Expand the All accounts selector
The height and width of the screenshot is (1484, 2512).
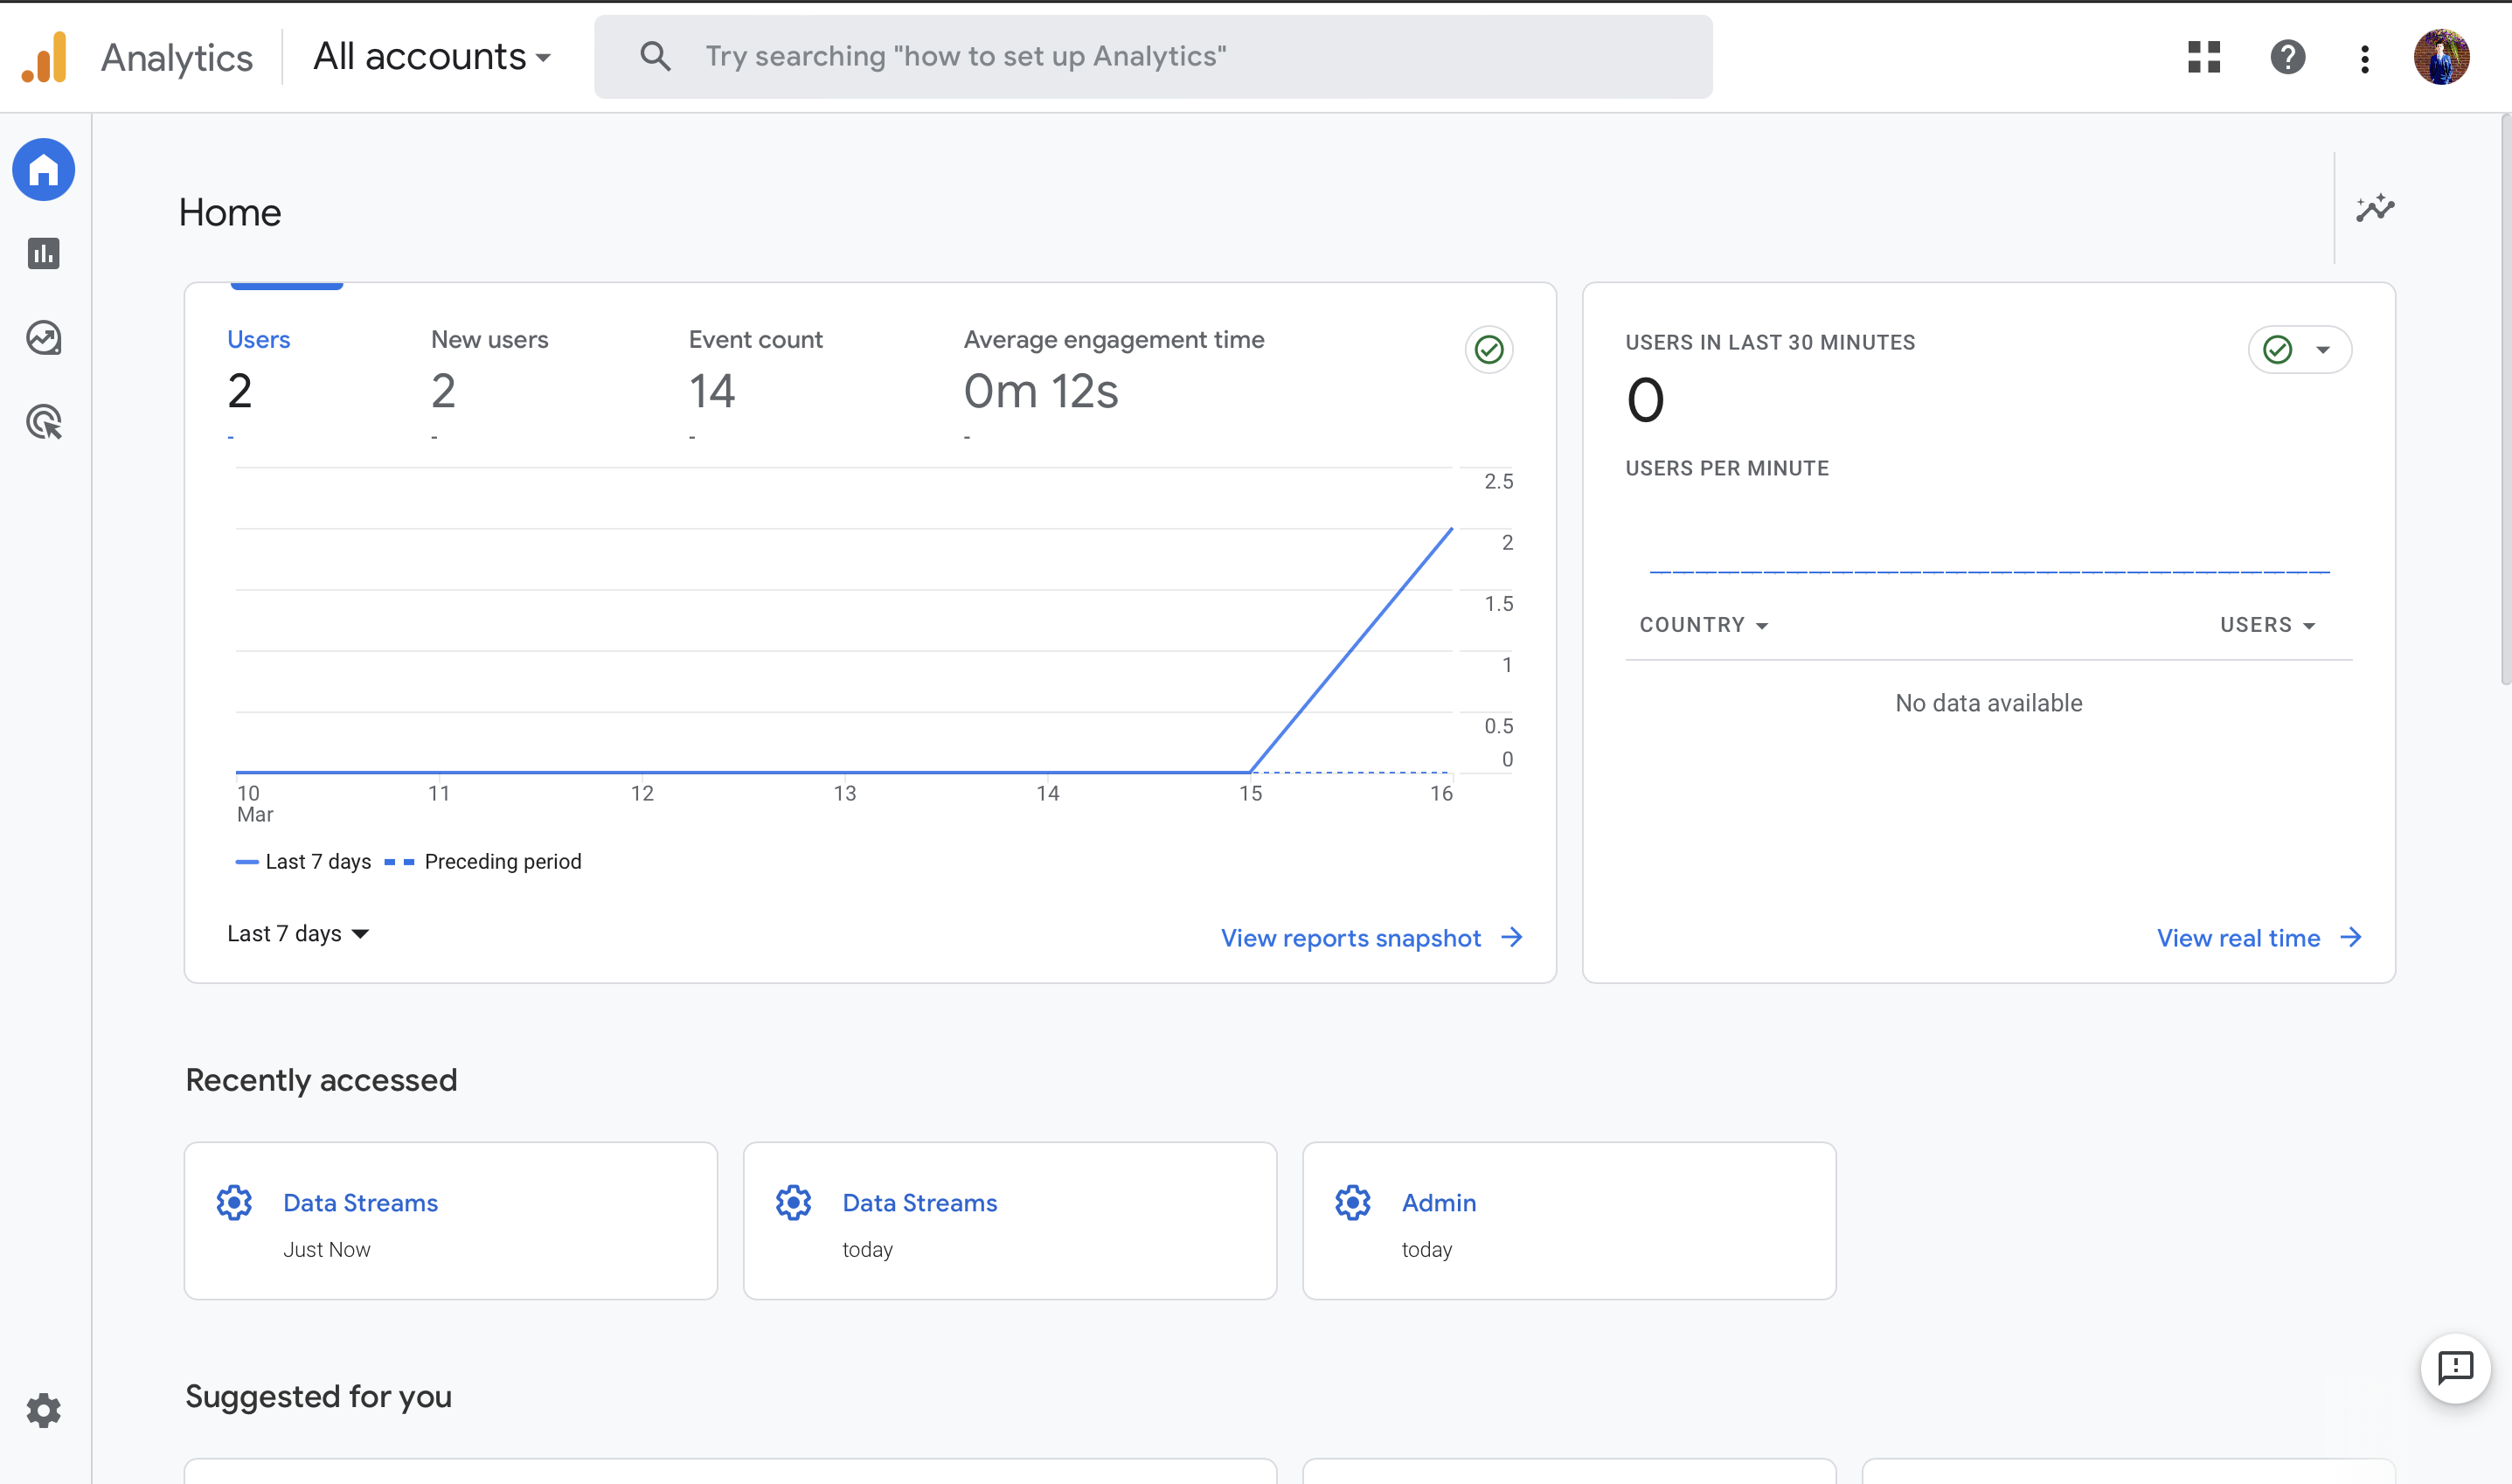(432, 57)
